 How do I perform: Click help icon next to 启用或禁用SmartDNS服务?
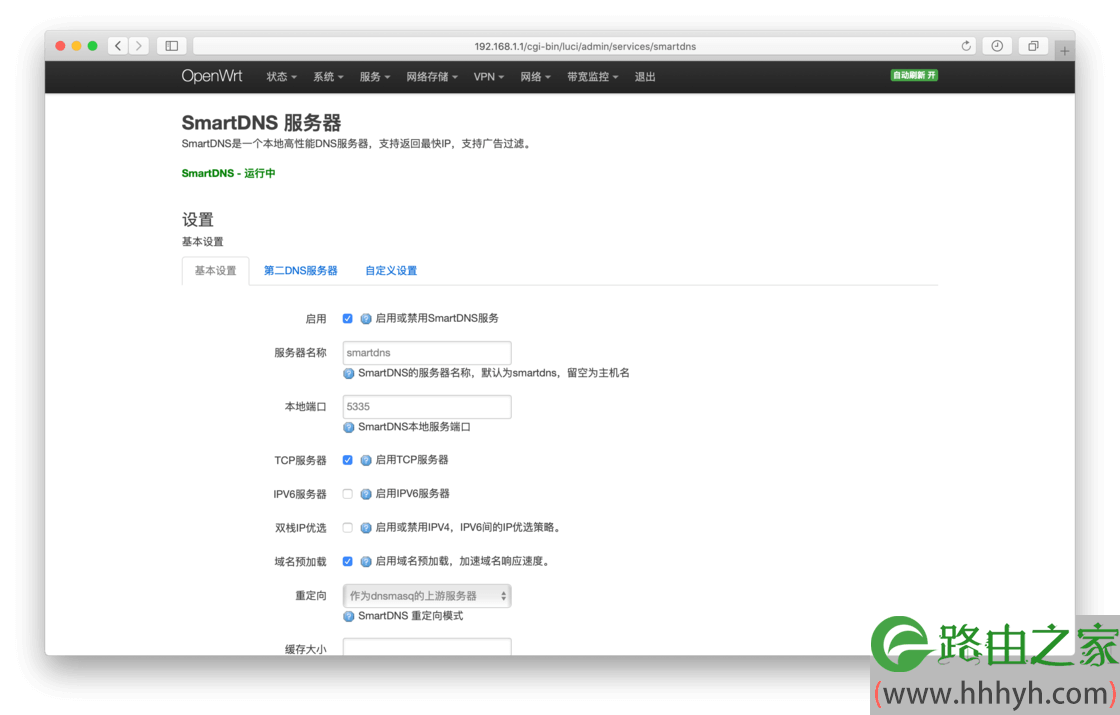366,319
